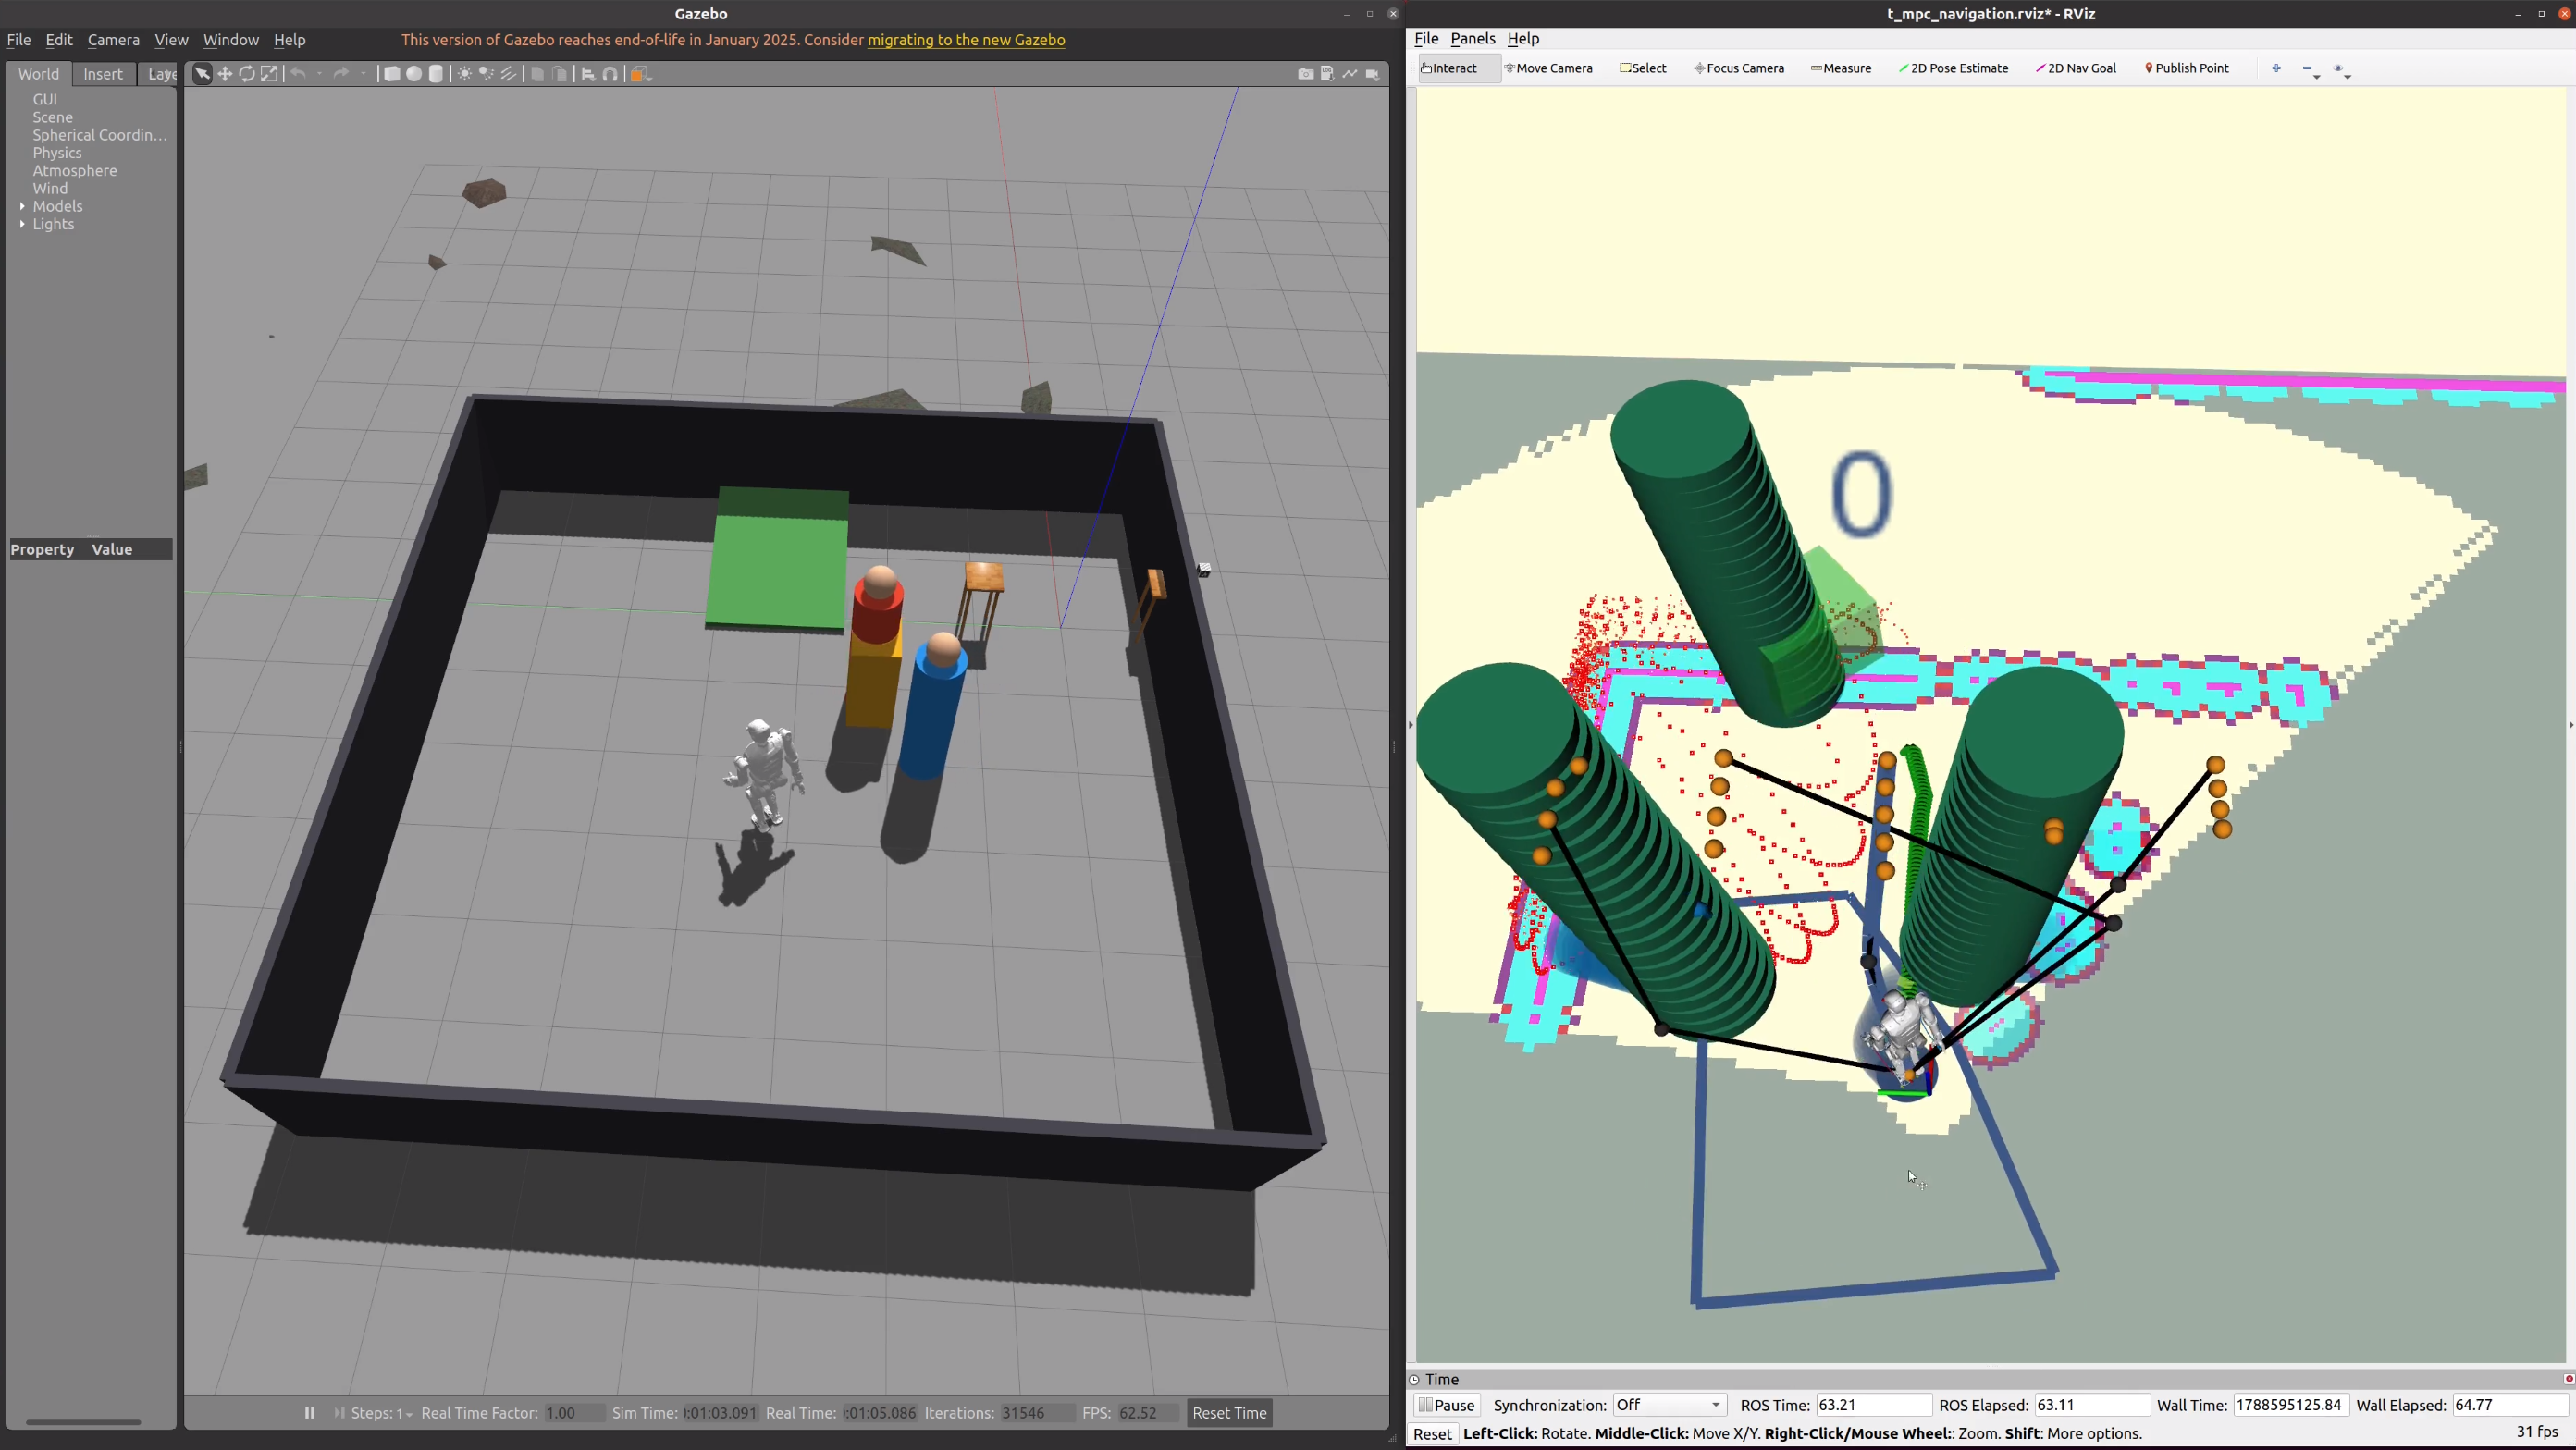Pause the Gazebo simulation
2576x1450 pixels.
click(x=310, y=1413)
